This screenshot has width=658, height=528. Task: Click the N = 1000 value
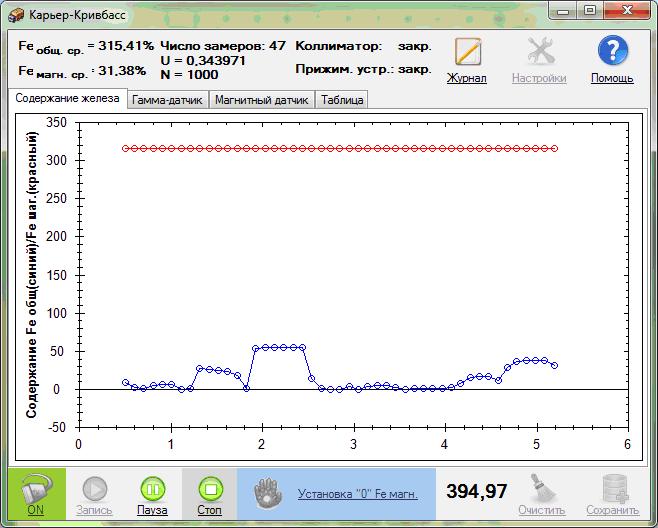click(x=189, y=75)
